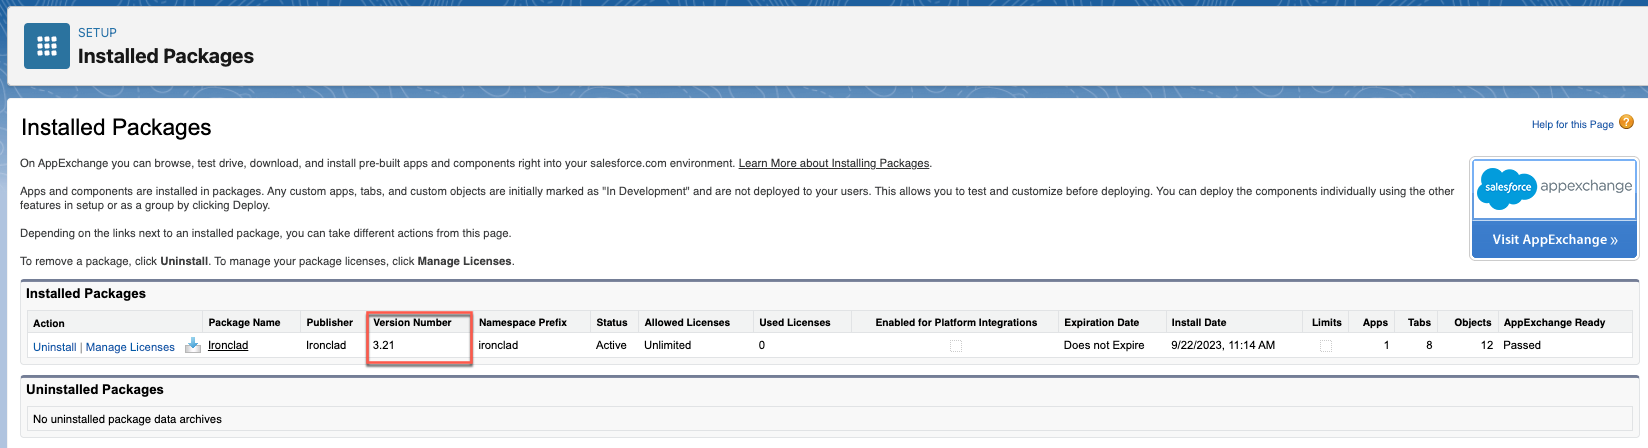Toggle Enabled for Platform Integrations checkbox

(x=956, y=346)
